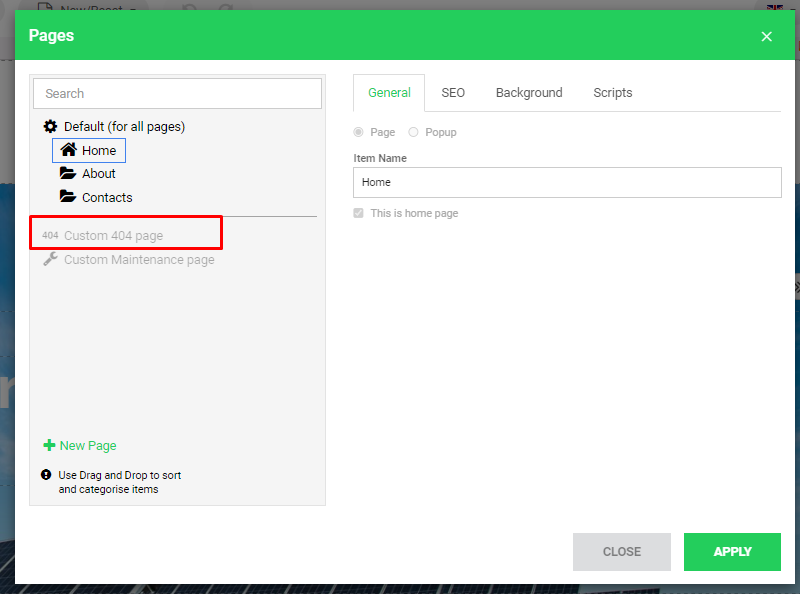Click the wrench Maintenance page icon

coord(50,259)
